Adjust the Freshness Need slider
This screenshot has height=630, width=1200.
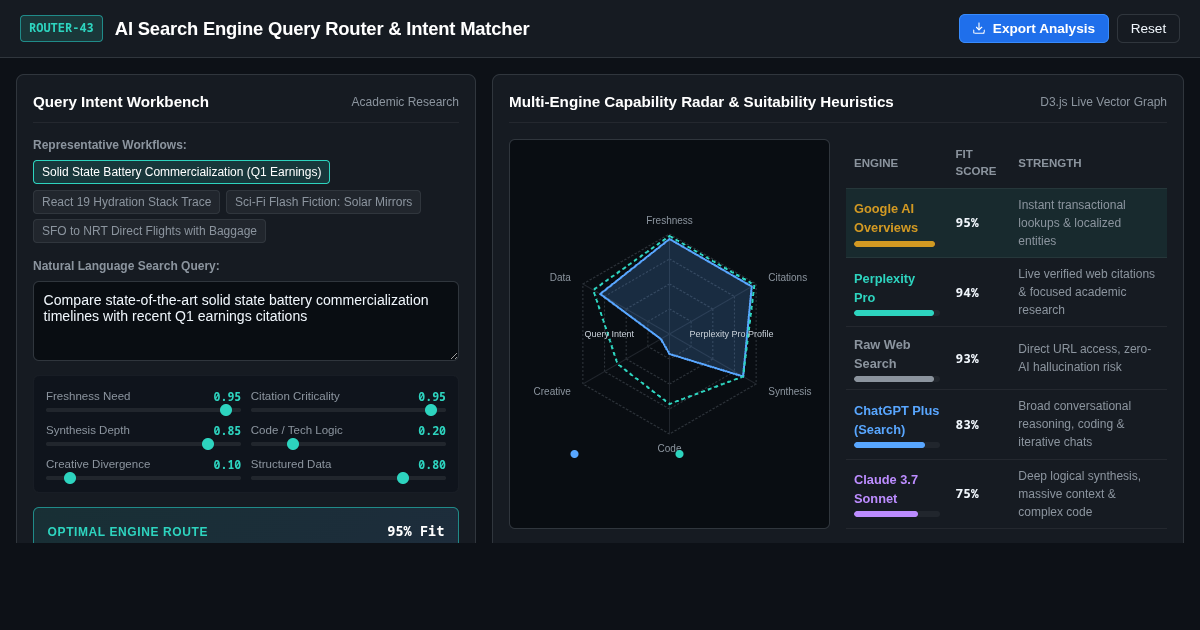pyautogui.click(x=143, y=410)
